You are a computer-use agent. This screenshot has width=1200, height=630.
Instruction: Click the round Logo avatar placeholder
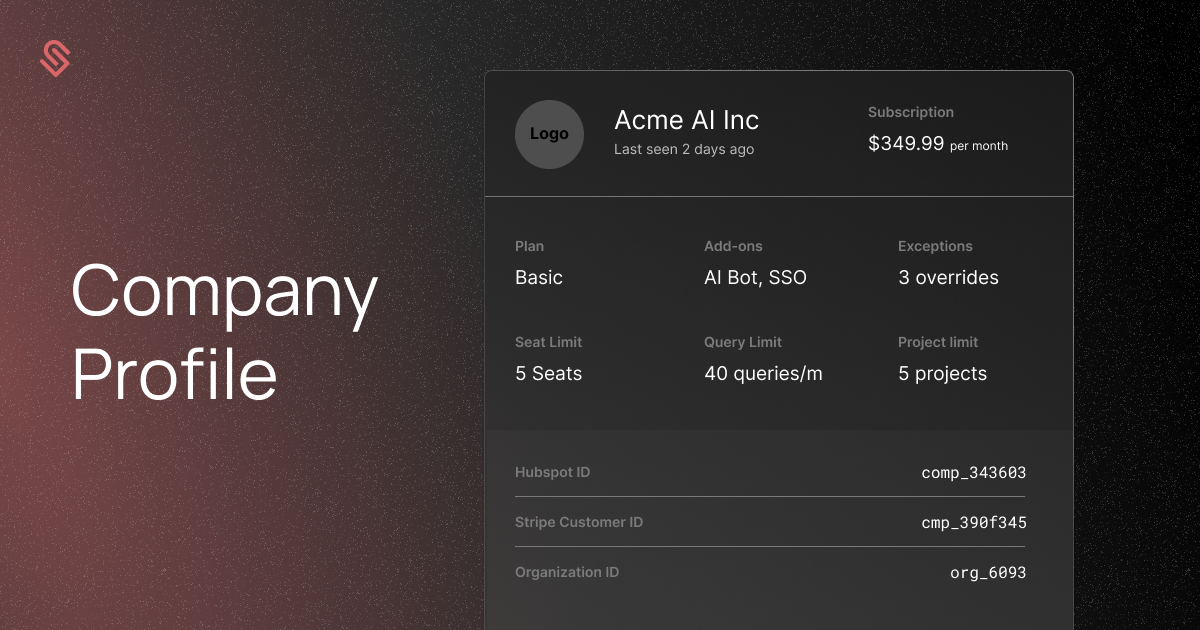click(x=549, y=134)
